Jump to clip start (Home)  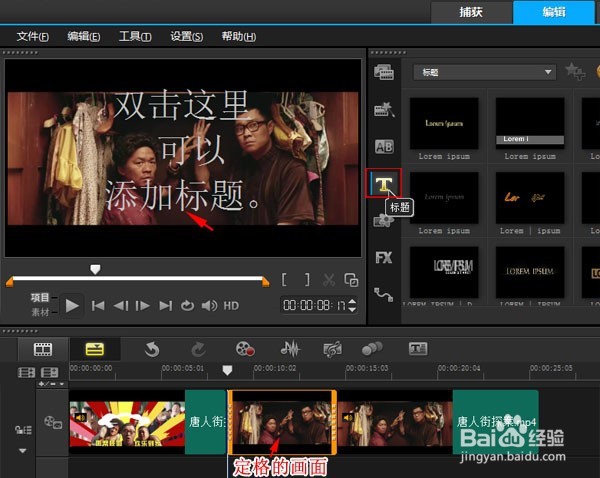98,306
